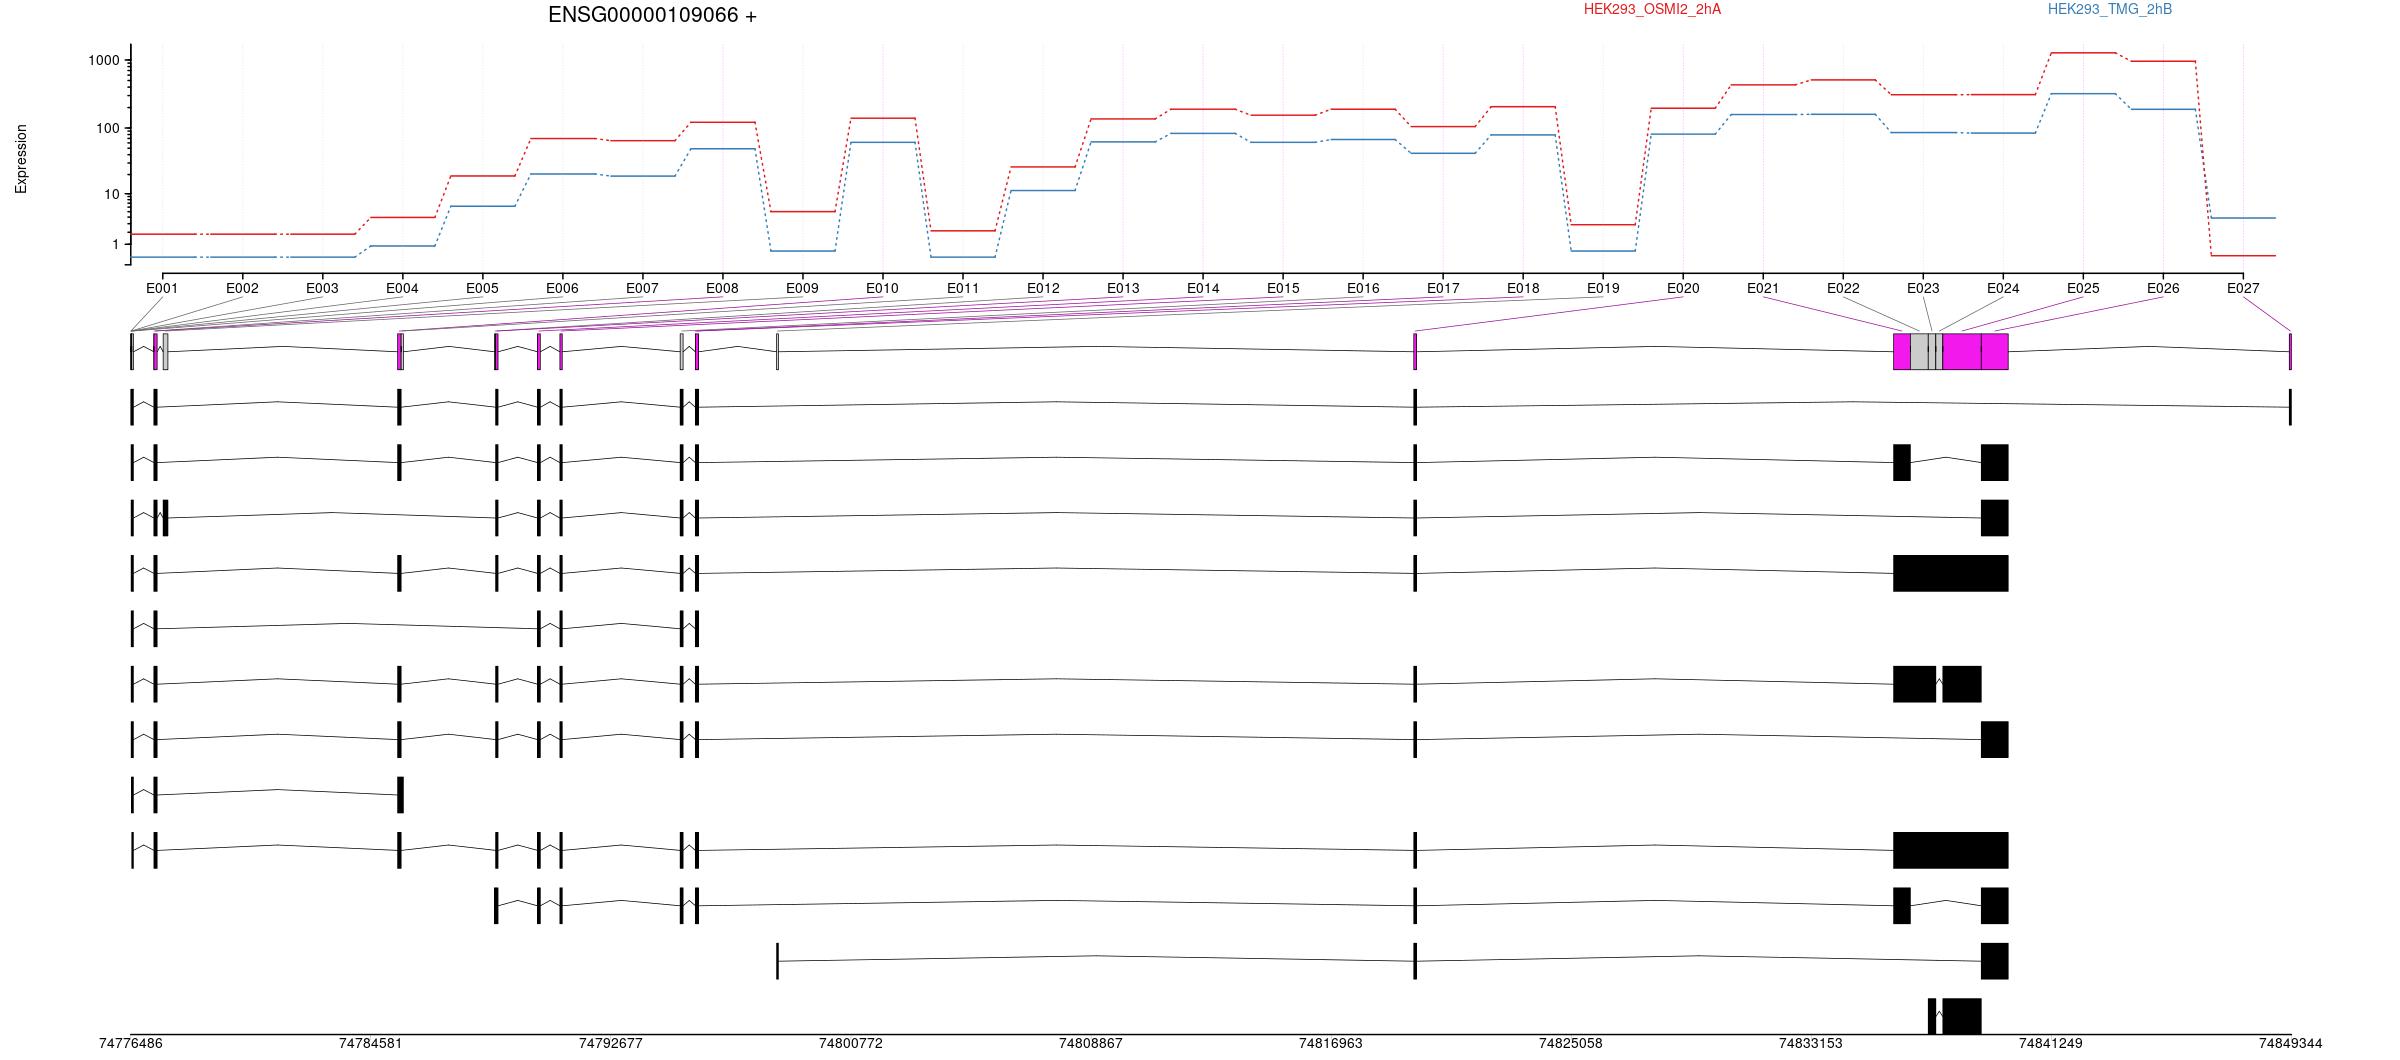Click exon label E026
The height and width of the screenshot is (1060, 2400).
click(x=2163, y=288)
